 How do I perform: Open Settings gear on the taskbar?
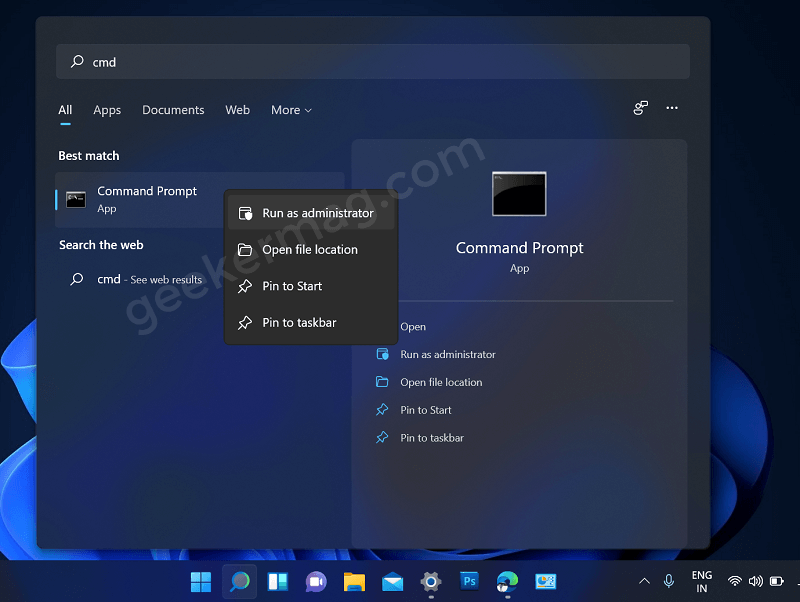pos(431,582)
